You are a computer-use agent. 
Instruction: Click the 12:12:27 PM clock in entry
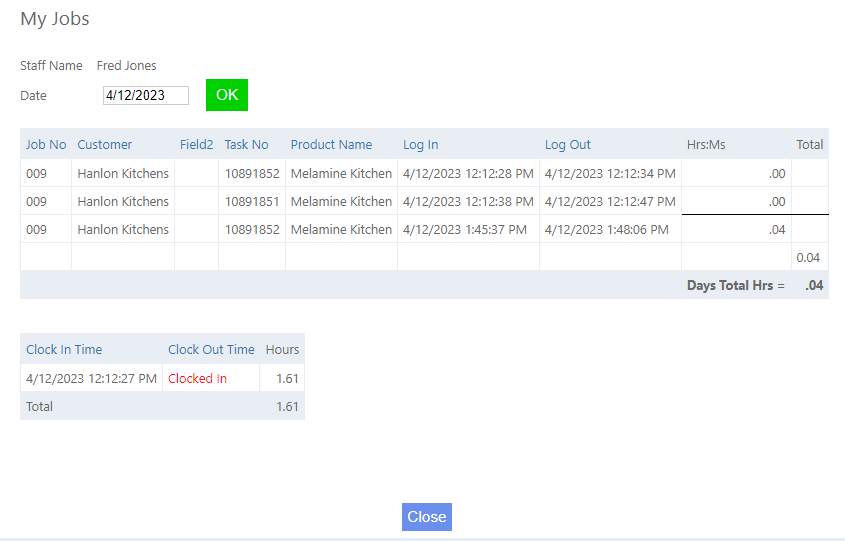point(91,379)
